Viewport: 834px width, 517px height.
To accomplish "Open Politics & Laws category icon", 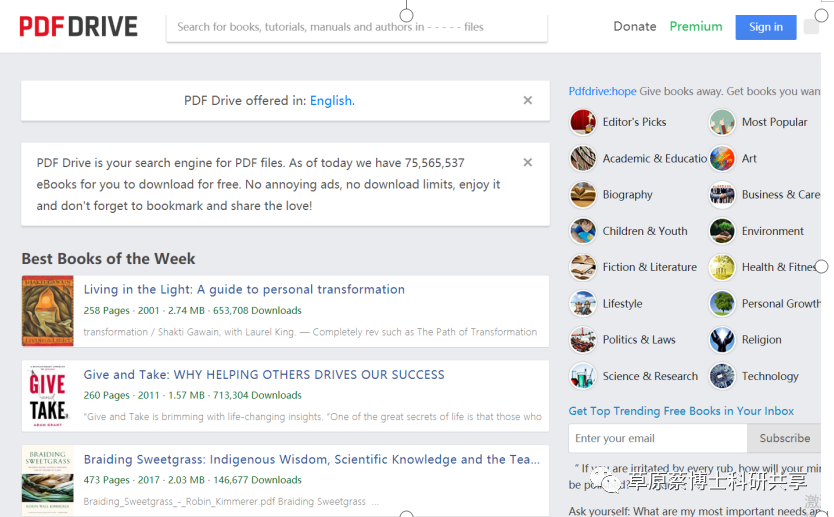I will coord(583,339).
